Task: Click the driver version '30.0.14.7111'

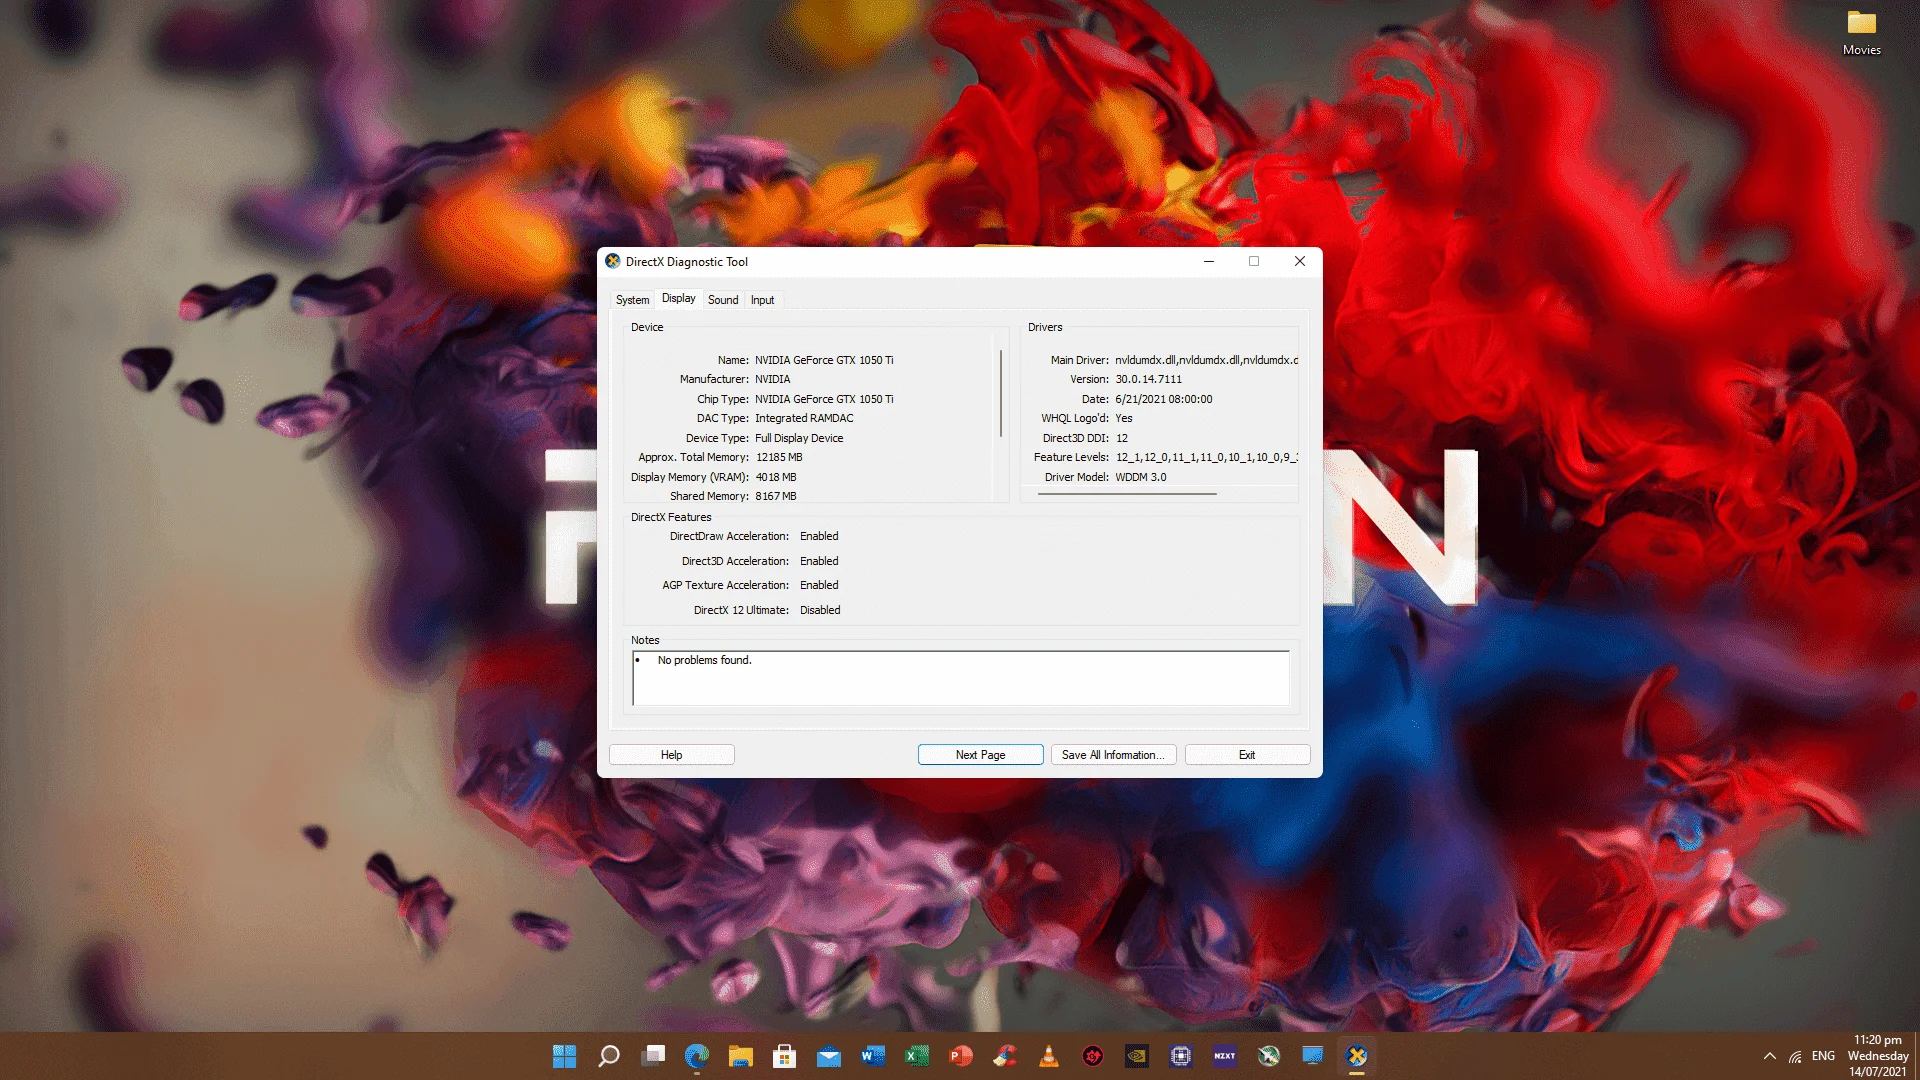Action: 1149,379
